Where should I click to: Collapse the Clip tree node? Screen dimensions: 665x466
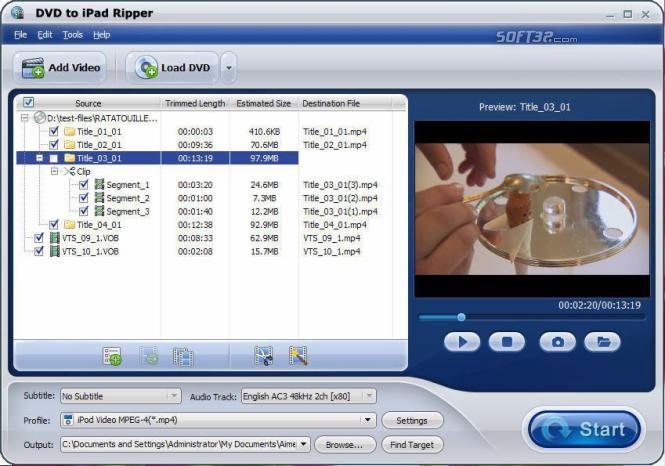coord(54,171)
